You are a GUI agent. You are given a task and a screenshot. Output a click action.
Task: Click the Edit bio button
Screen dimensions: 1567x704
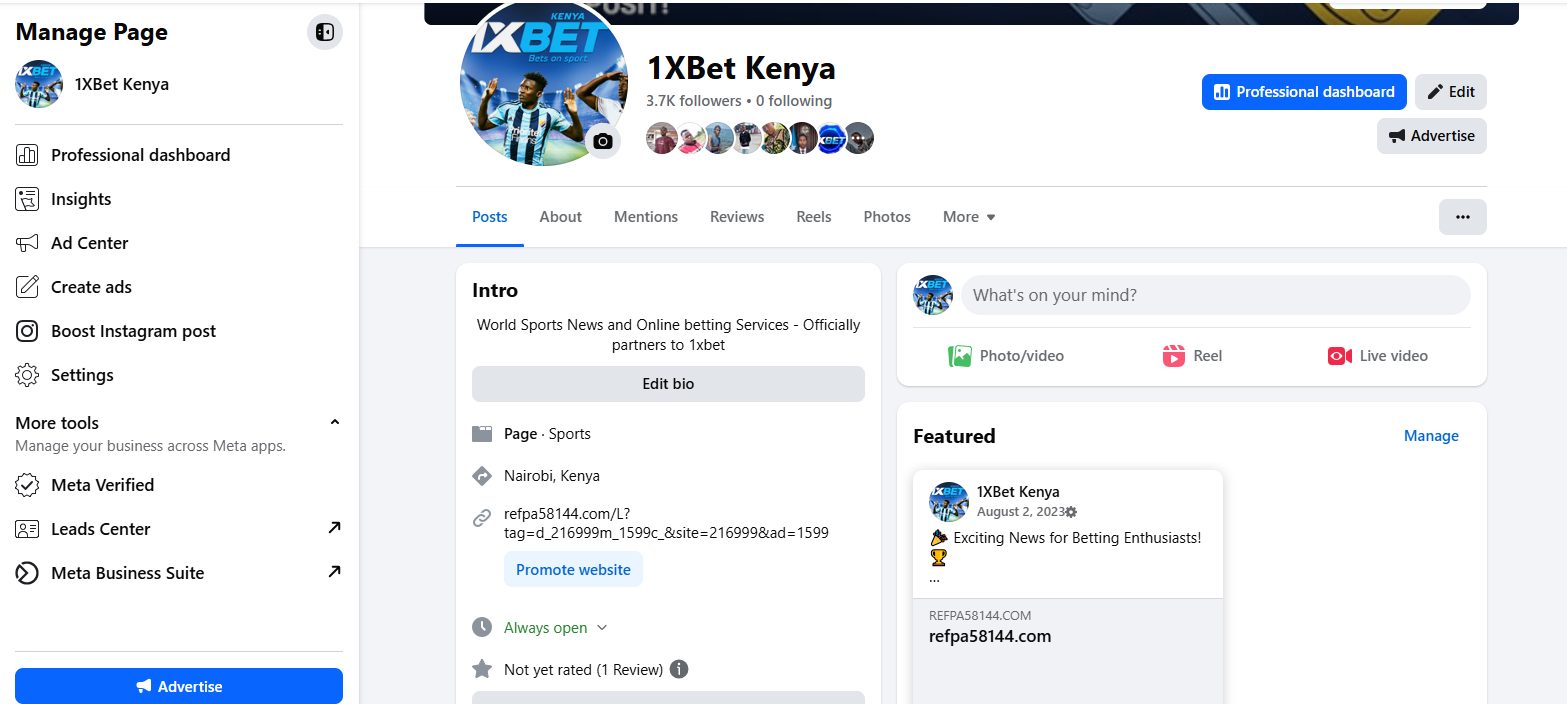(668, 384)
